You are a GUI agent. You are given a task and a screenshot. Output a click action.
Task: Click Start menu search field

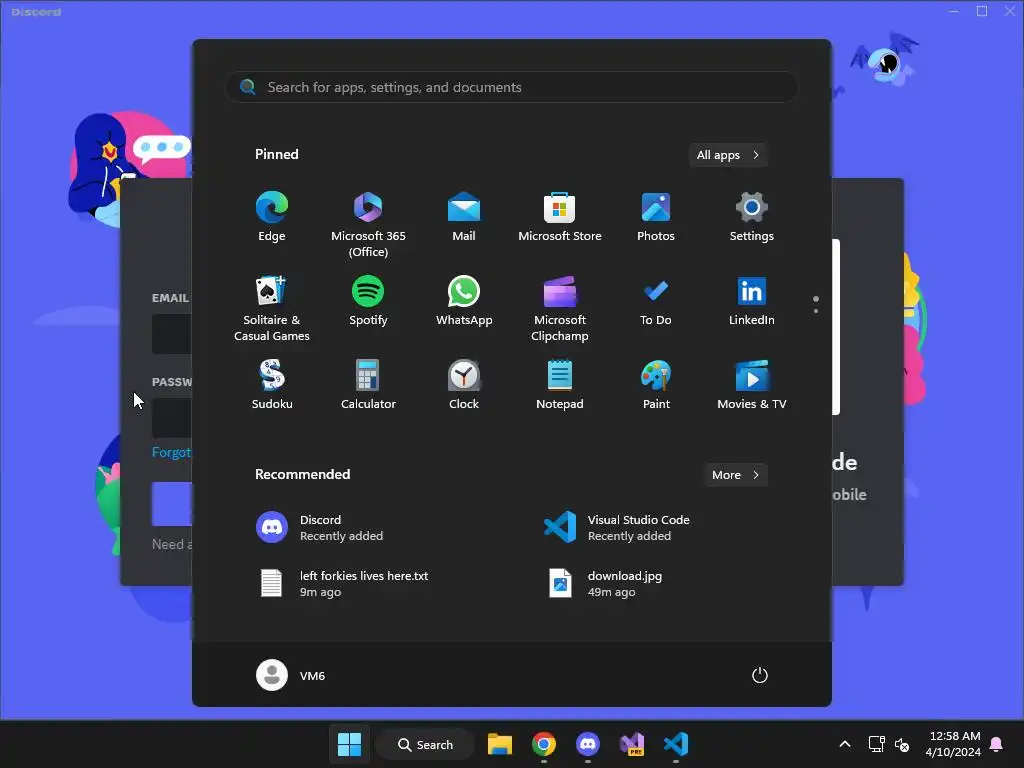point(511,87)
